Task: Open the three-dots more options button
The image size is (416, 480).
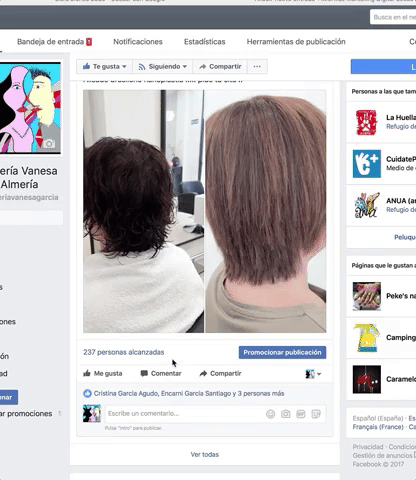Action: point(257,67)
